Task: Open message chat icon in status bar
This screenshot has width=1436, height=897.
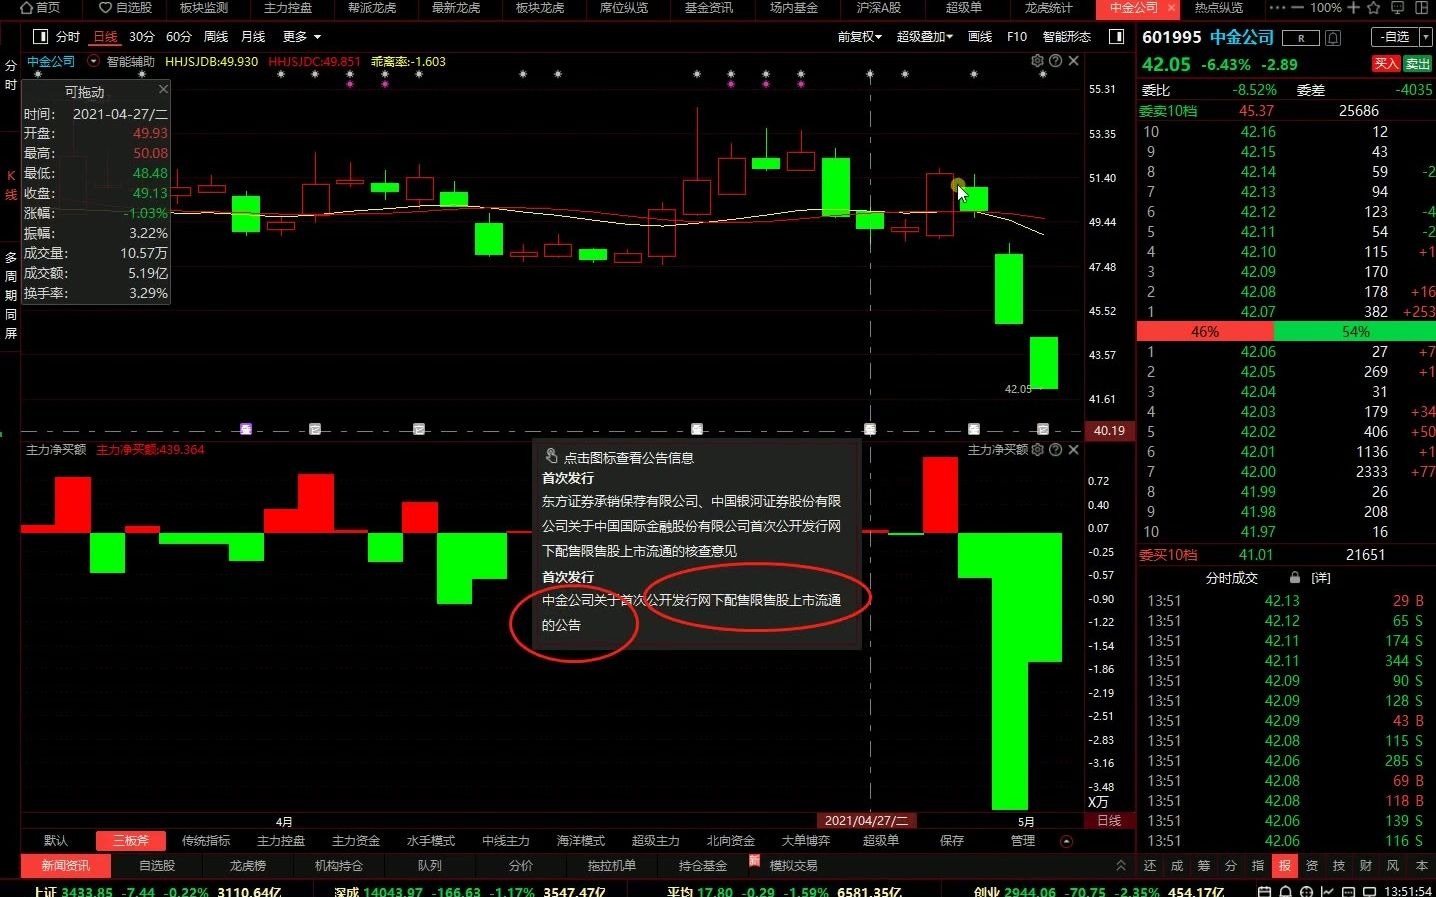Action: click(x=1349, y=891)
